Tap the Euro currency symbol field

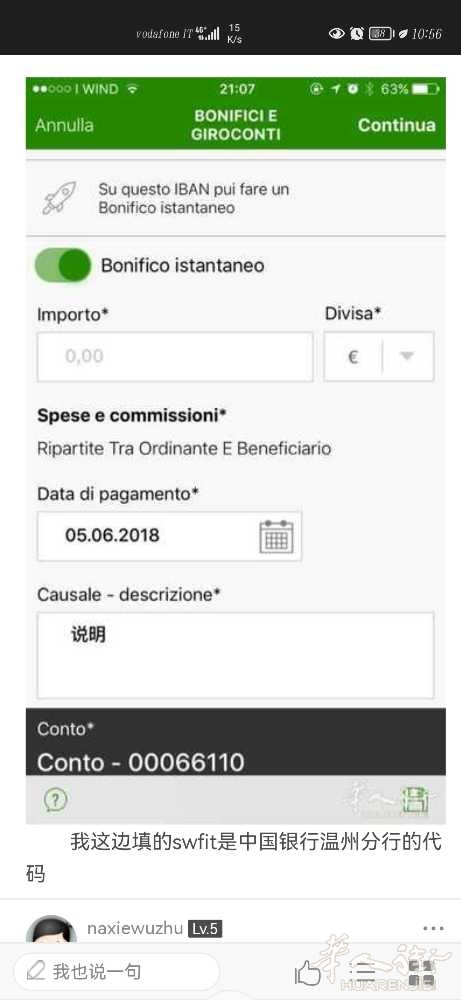pyautogui.click(x=353, y=357)
